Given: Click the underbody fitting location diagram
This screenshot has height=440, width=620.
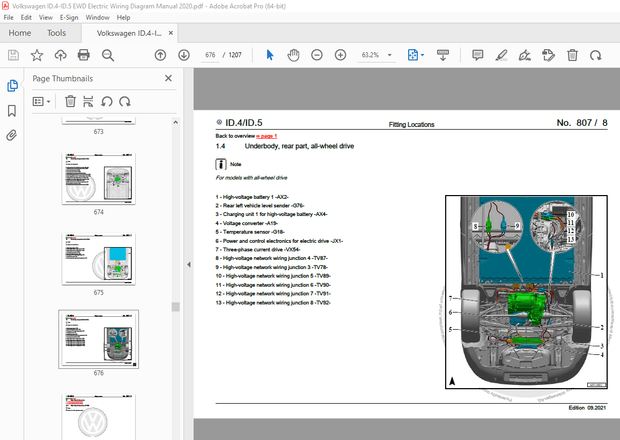Looking at the screenshot, I should [x=526, y=292].
